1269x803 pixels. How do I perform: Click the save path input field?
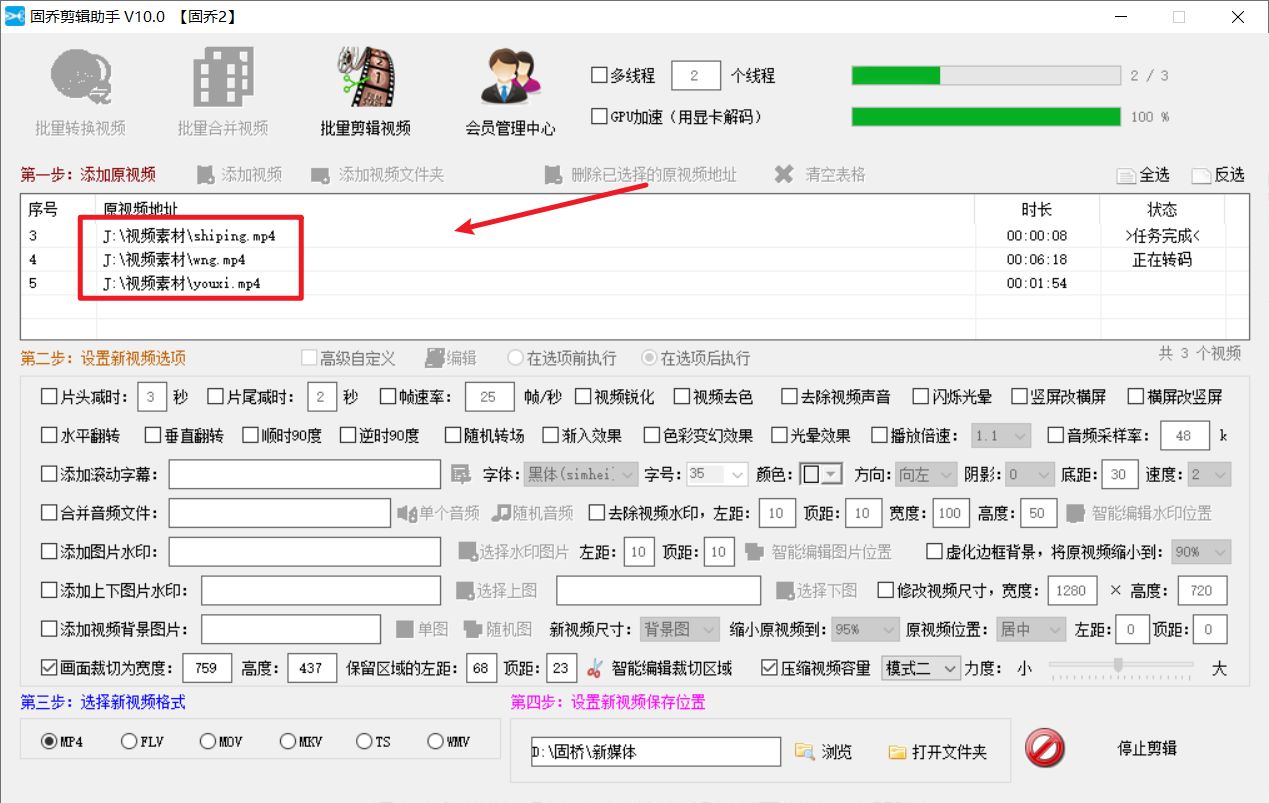point(656,752)
